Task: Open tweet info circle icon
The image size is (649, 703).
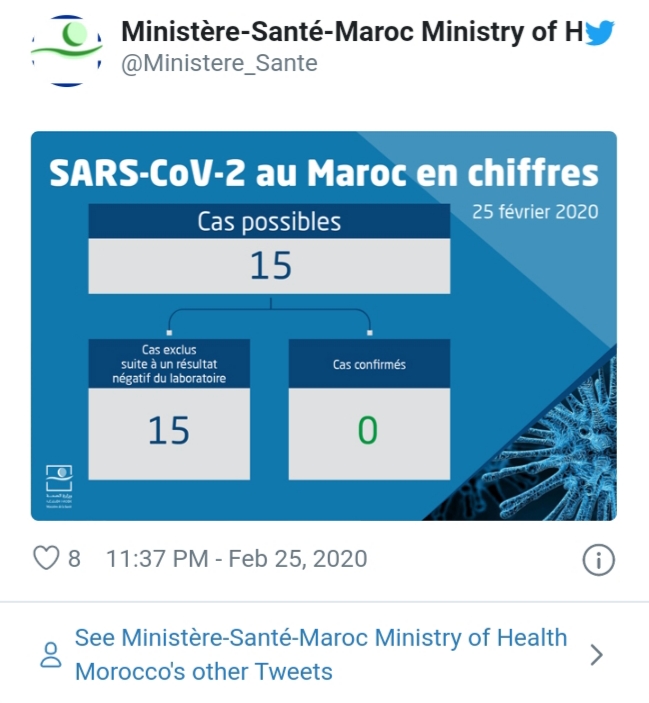Action: pyautogui.click(x=598, y=560)
